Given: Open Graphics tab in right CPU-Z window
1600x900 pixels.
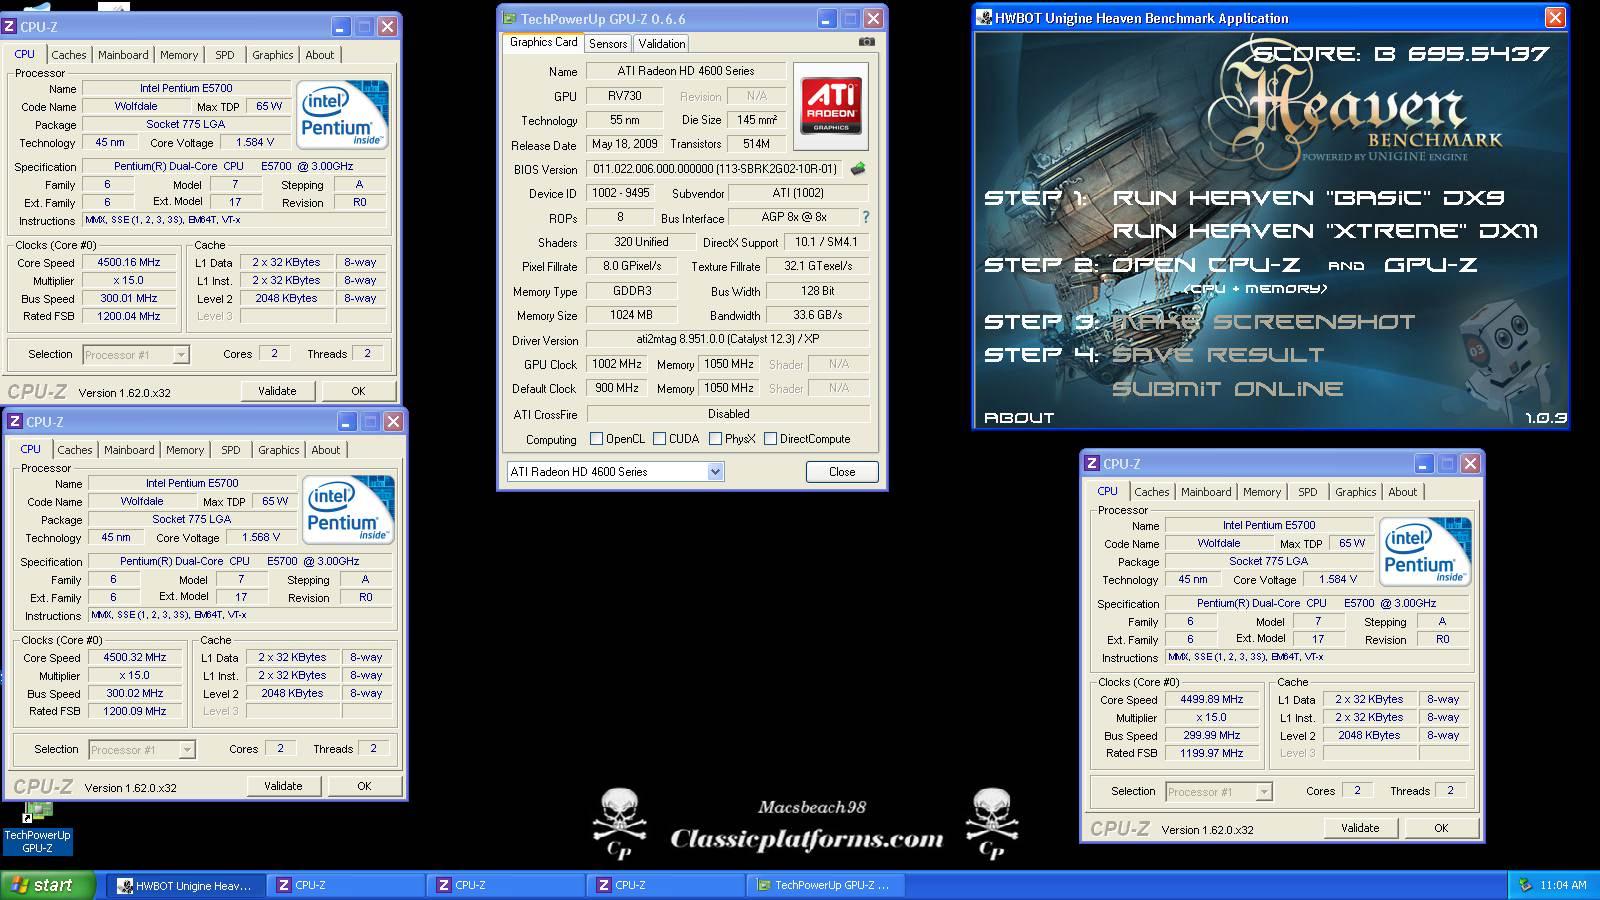Looking at the screenshot, I should (1355, 492).
